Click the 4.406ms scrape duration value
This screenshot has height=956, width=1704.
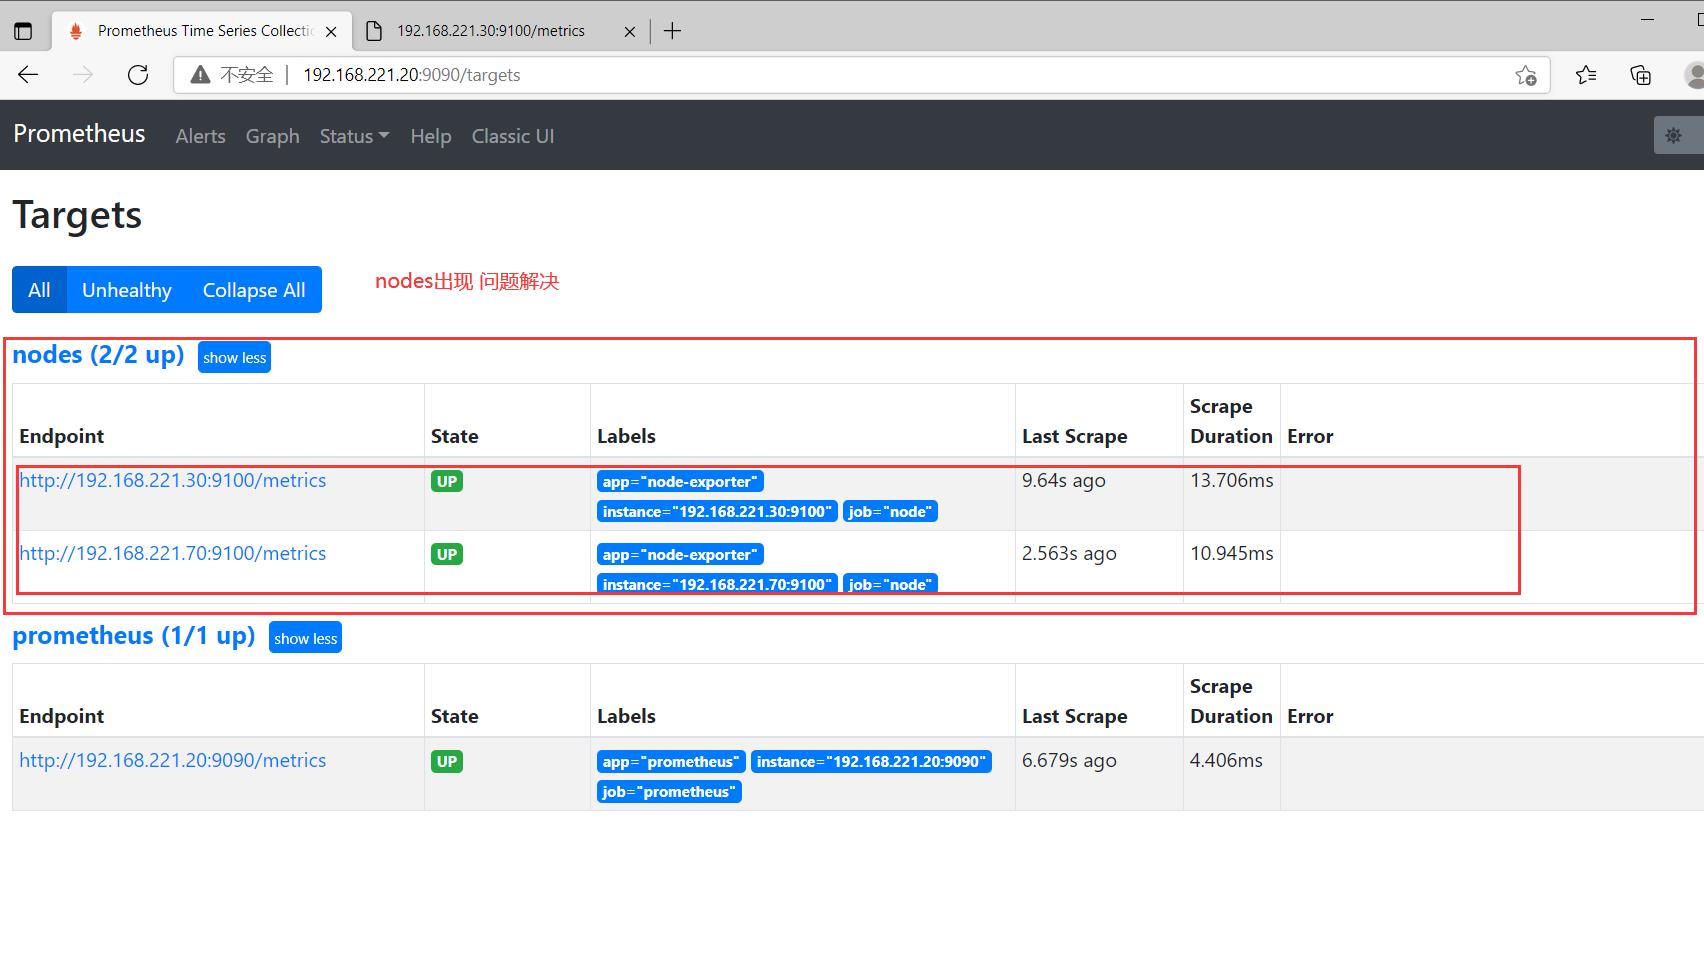coord(1226,760)
